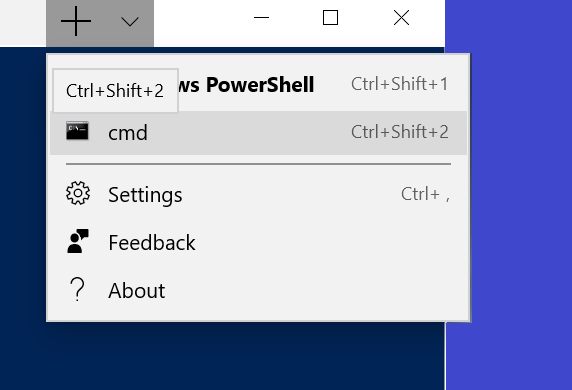This screenshot has width=572, height=390.
Task: Click the Ctrl+Shift+2 tooltip box
Action: pos(115,90)
